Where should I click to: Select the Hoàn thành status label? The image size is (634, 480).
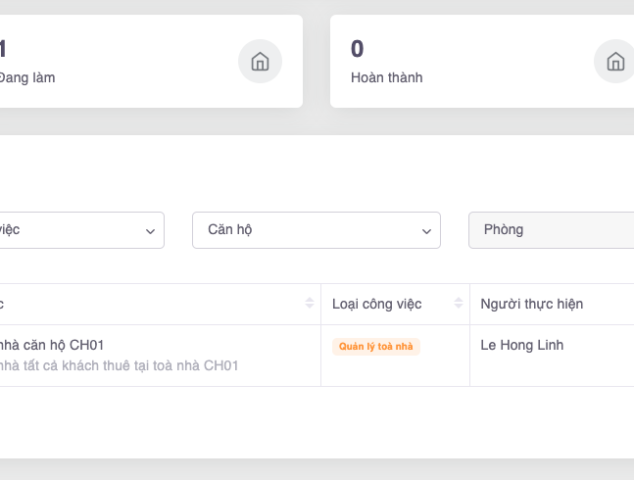tap(386, 78)
